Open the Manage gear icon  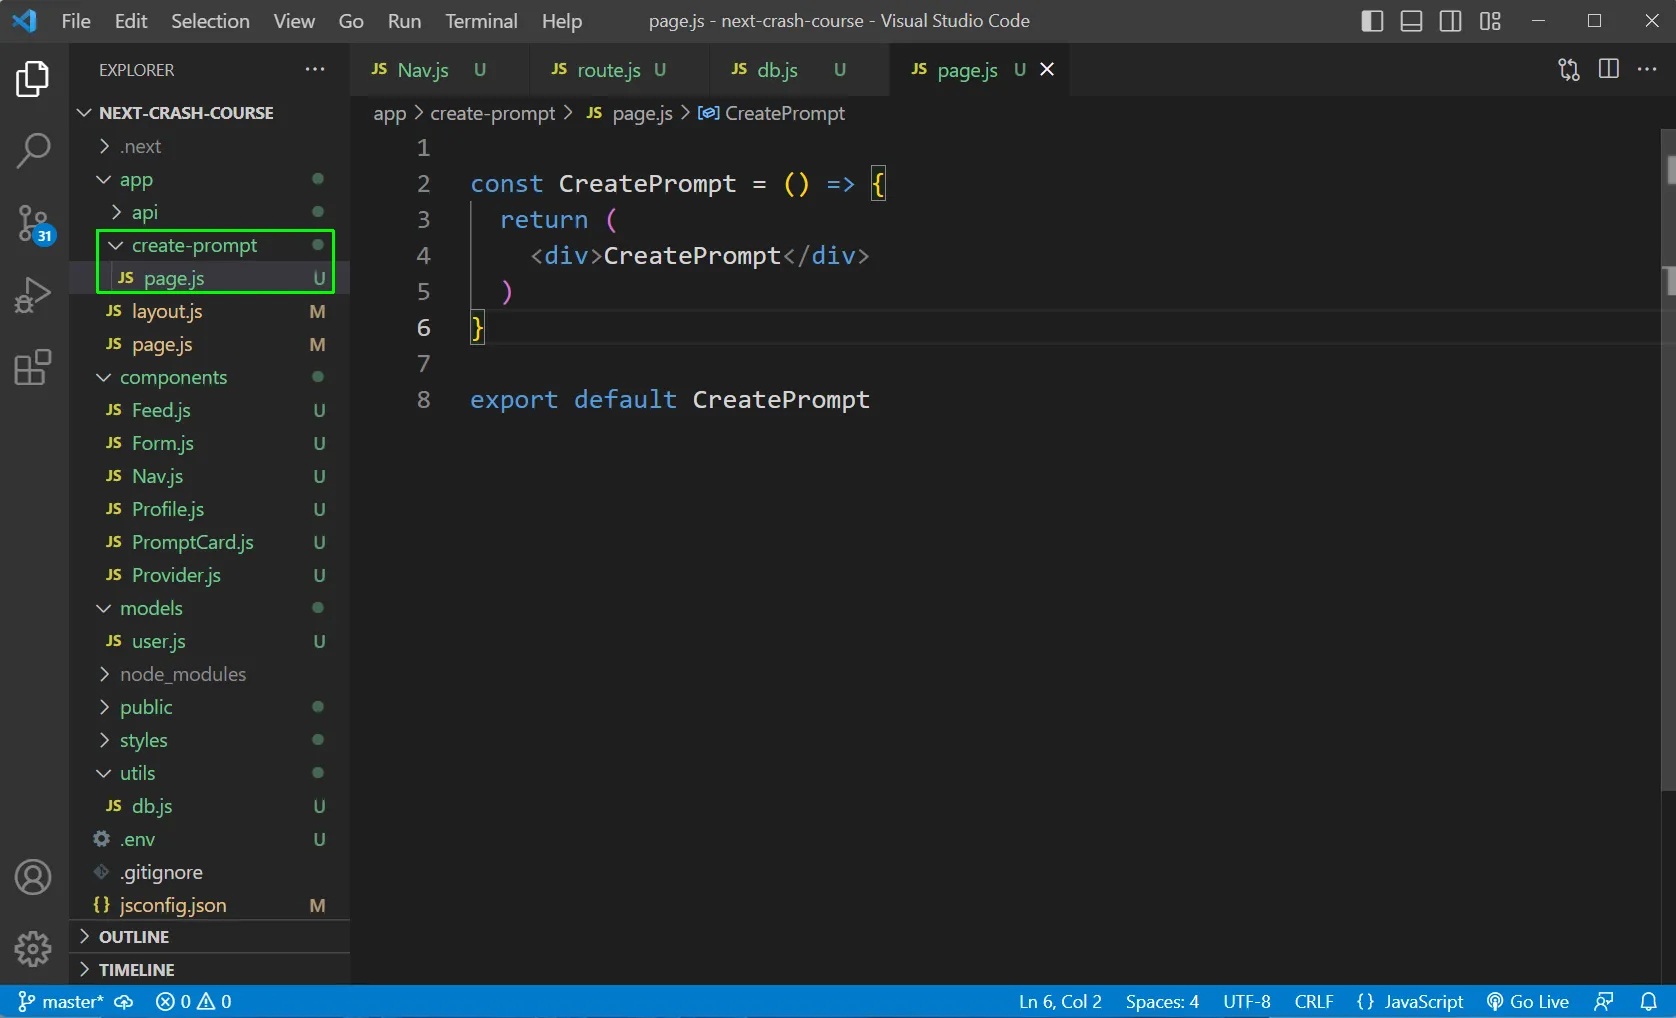click(x=33, y=948)
